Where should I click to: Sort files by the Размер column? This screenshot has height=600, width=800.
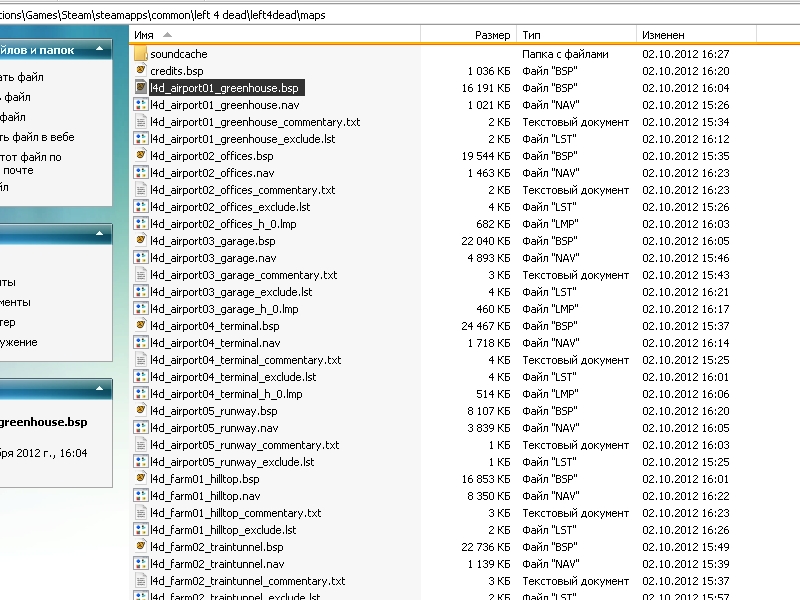[468, 35]
